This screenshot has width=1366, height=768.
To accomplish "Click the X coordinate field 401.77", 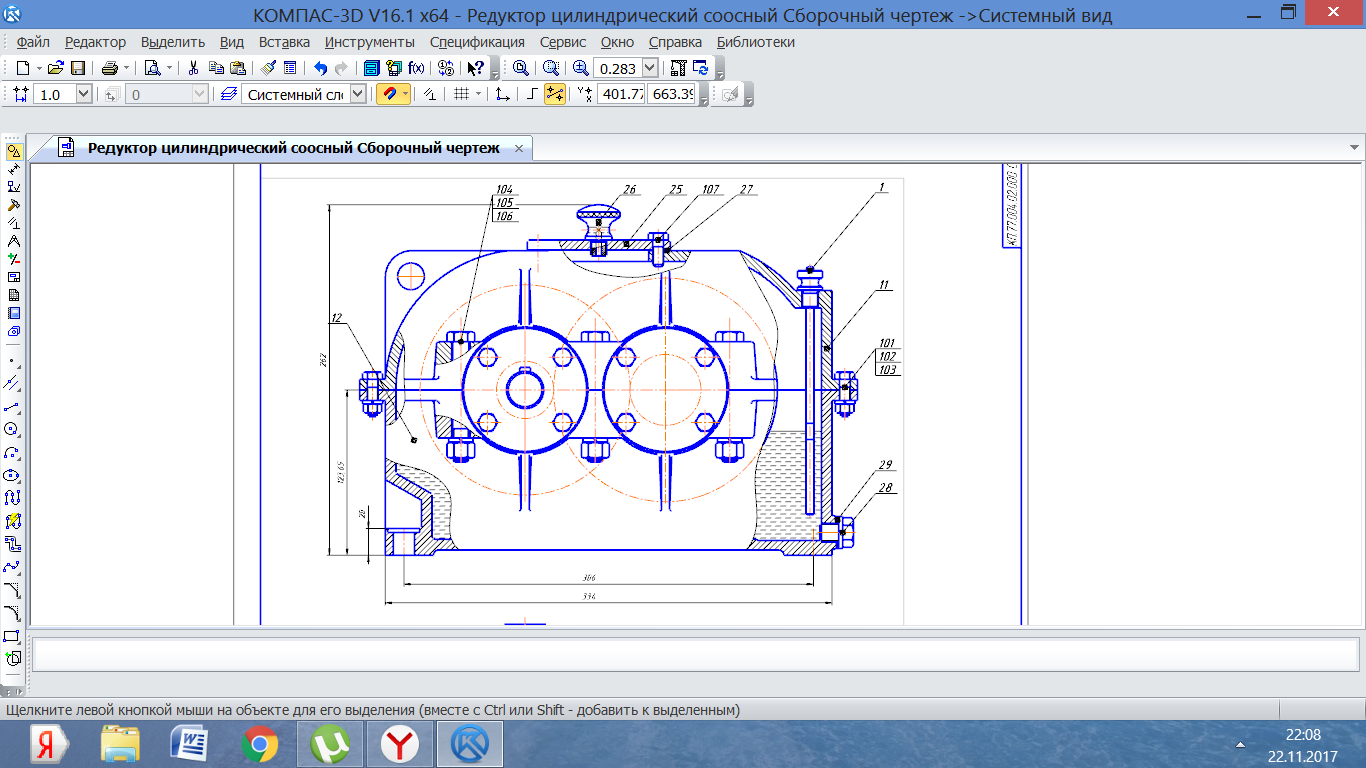I will tap(620, 94).
